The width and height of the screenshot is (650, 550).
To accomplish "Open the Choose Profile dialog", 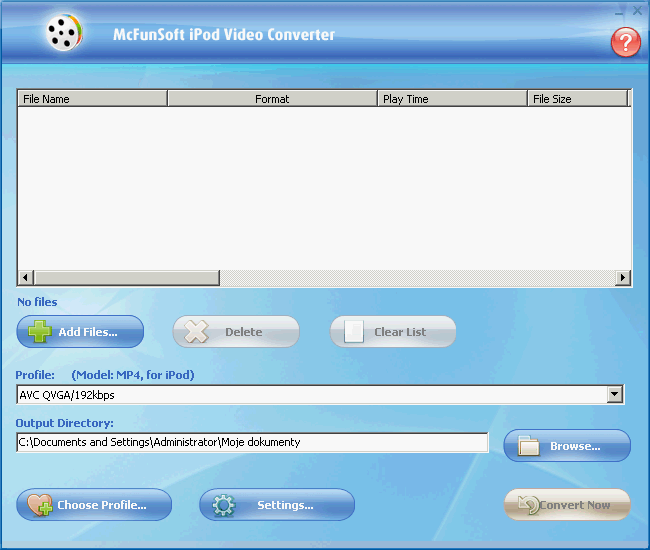I will click(94, 504).
